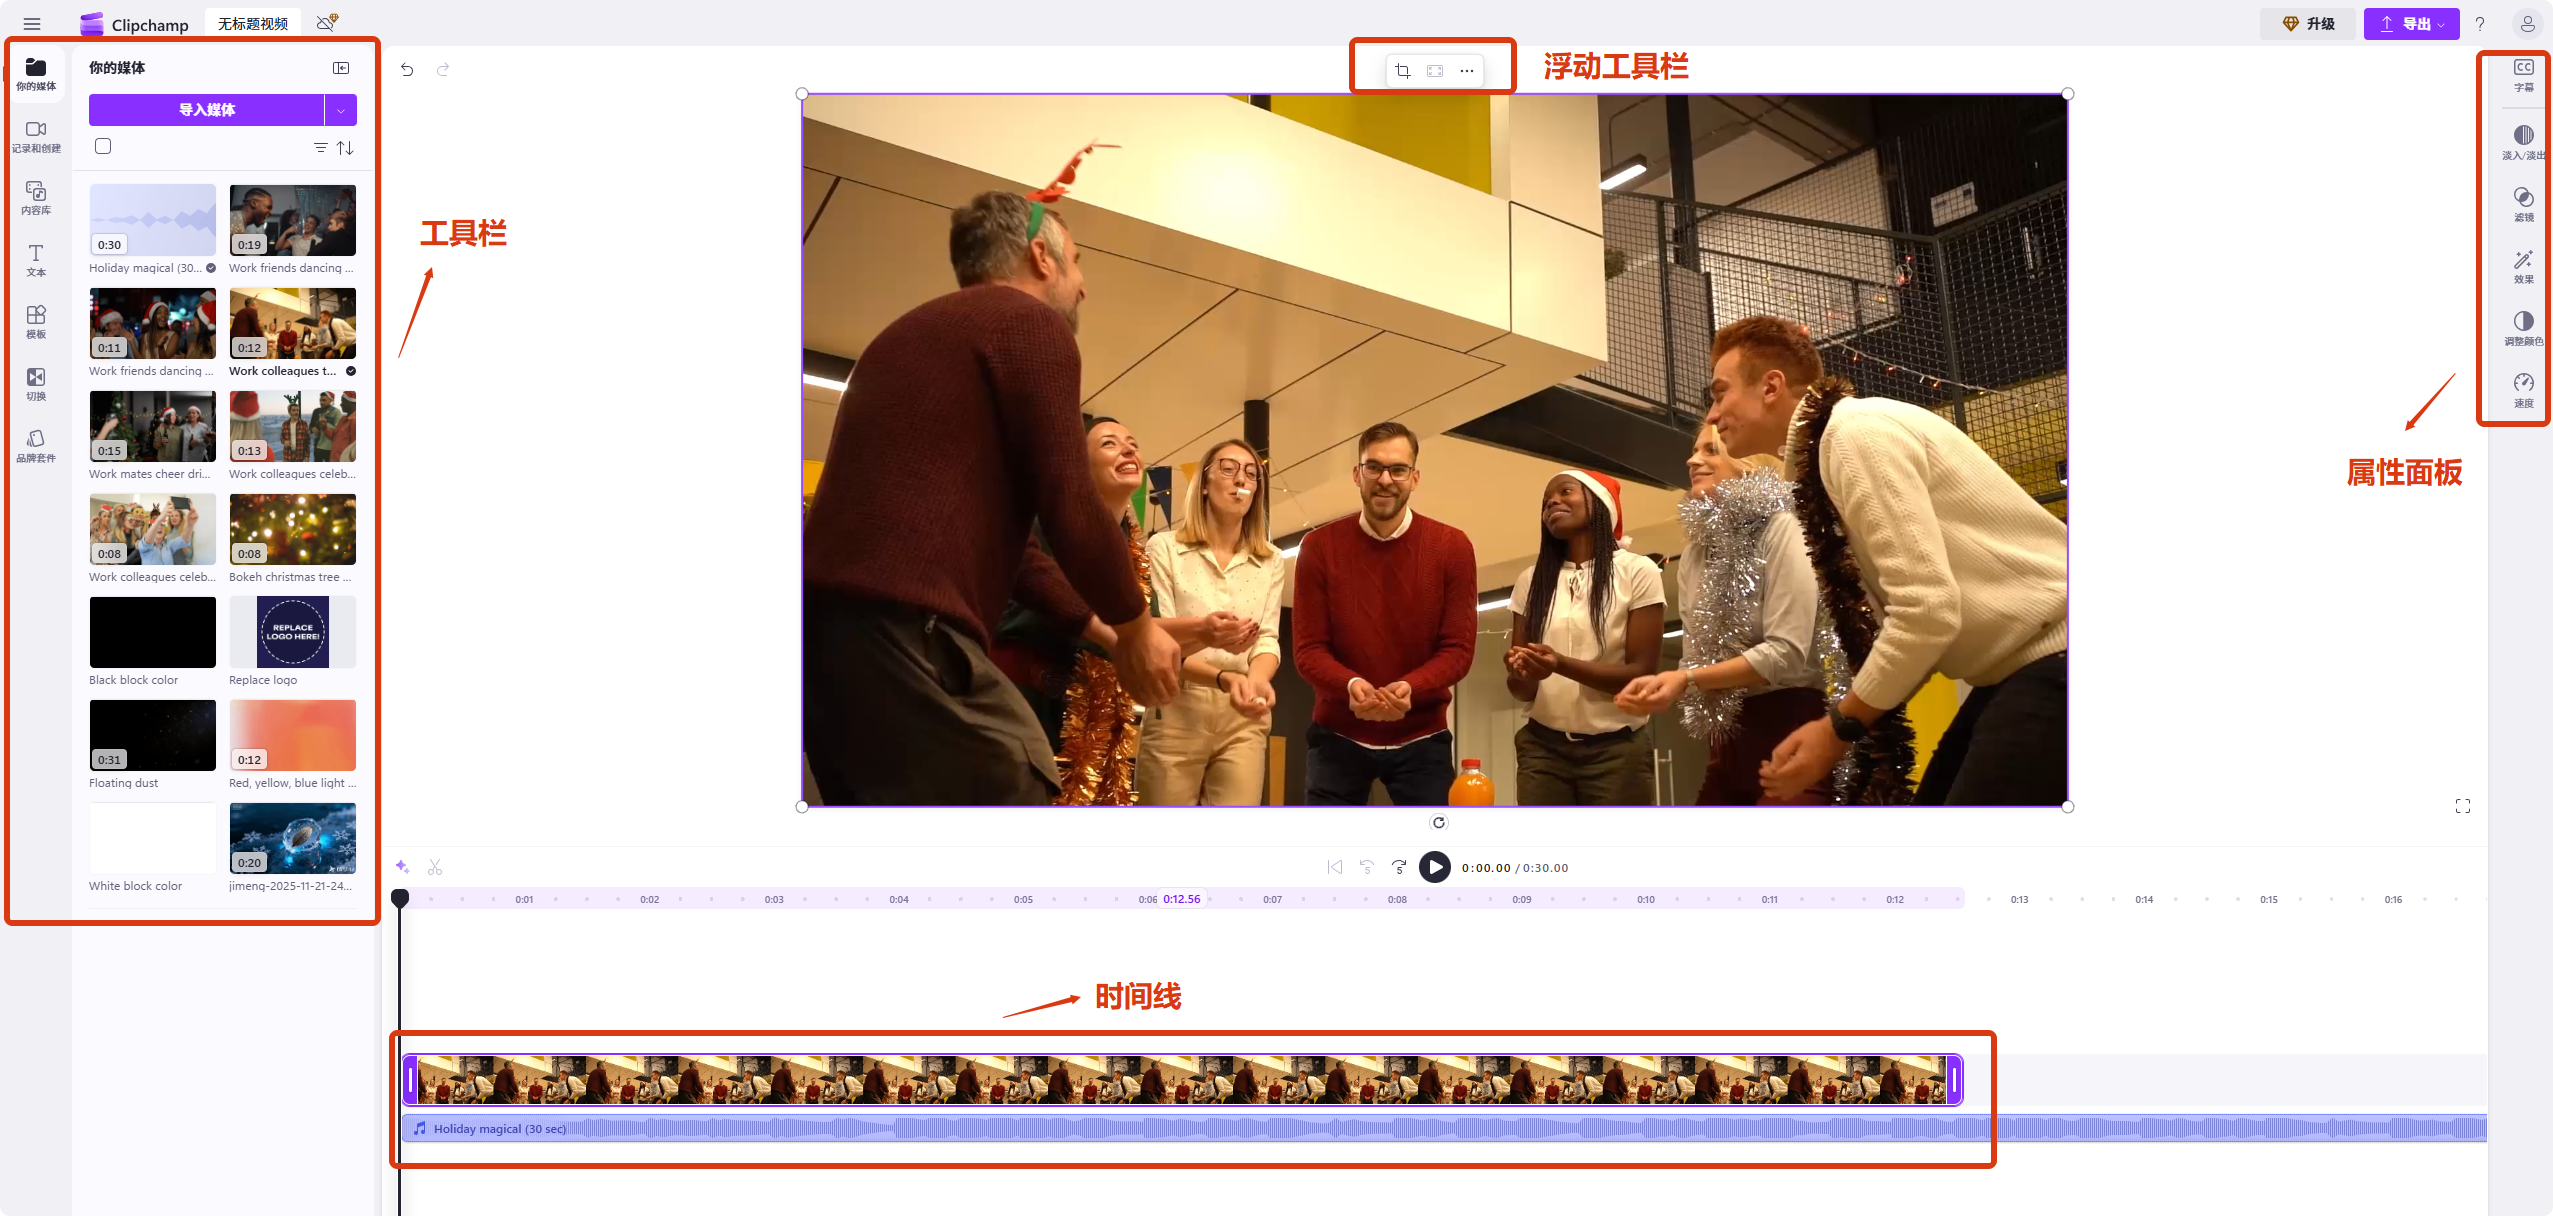
Task: Click the Upgrade (升级) button
Action: click(2308, 24)
